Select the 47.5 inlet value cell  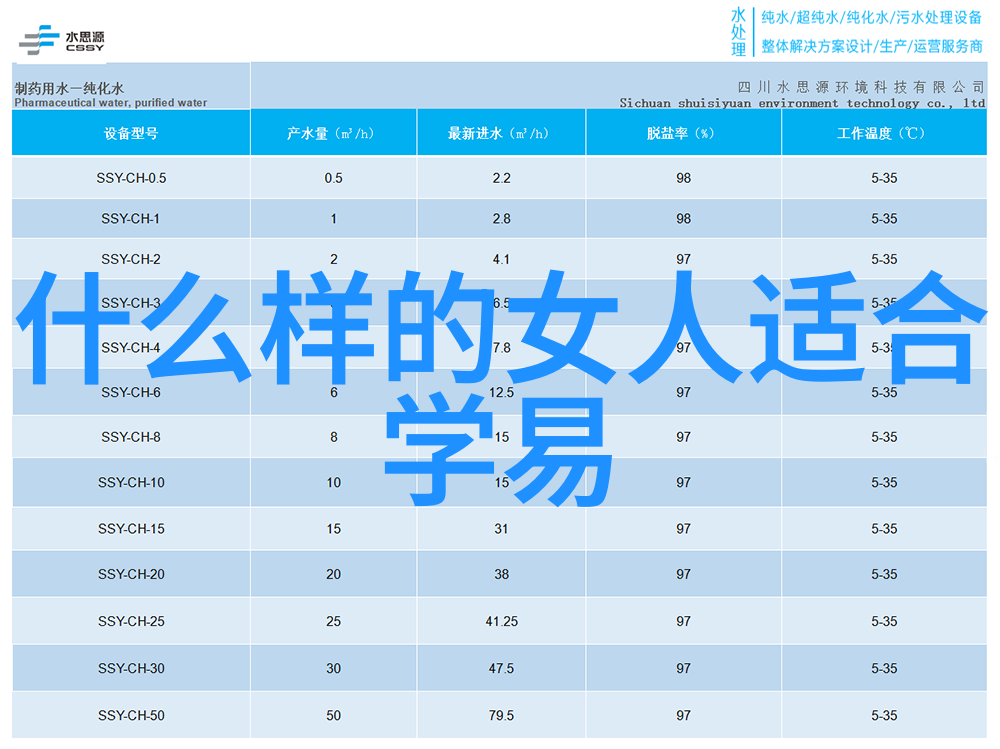point(501,668)
